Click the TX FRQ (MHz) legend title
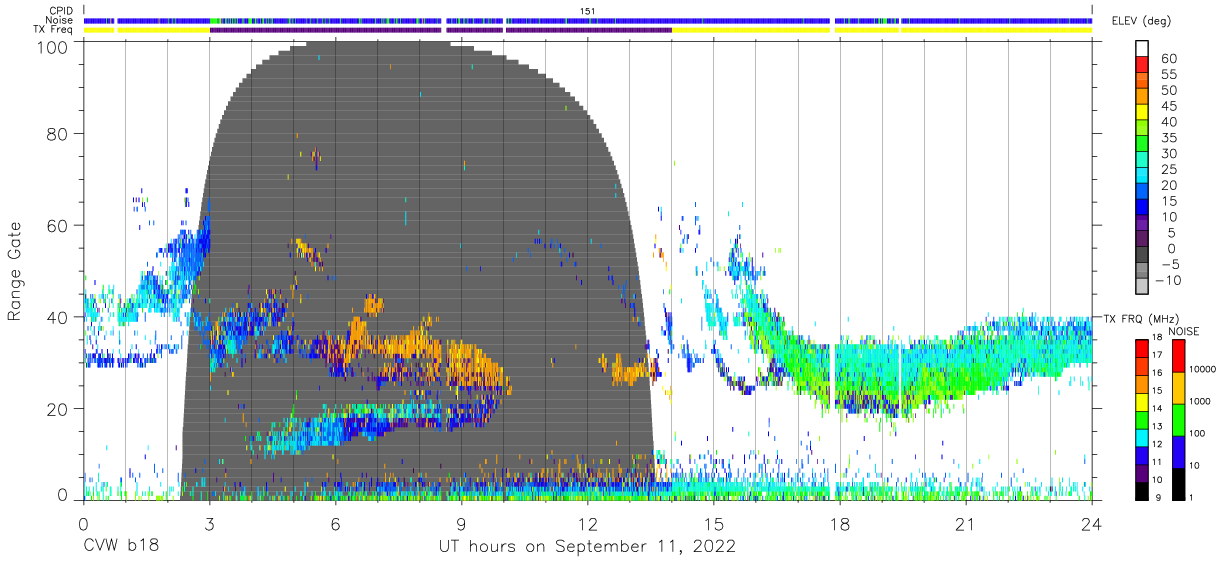 point(1140,319)
